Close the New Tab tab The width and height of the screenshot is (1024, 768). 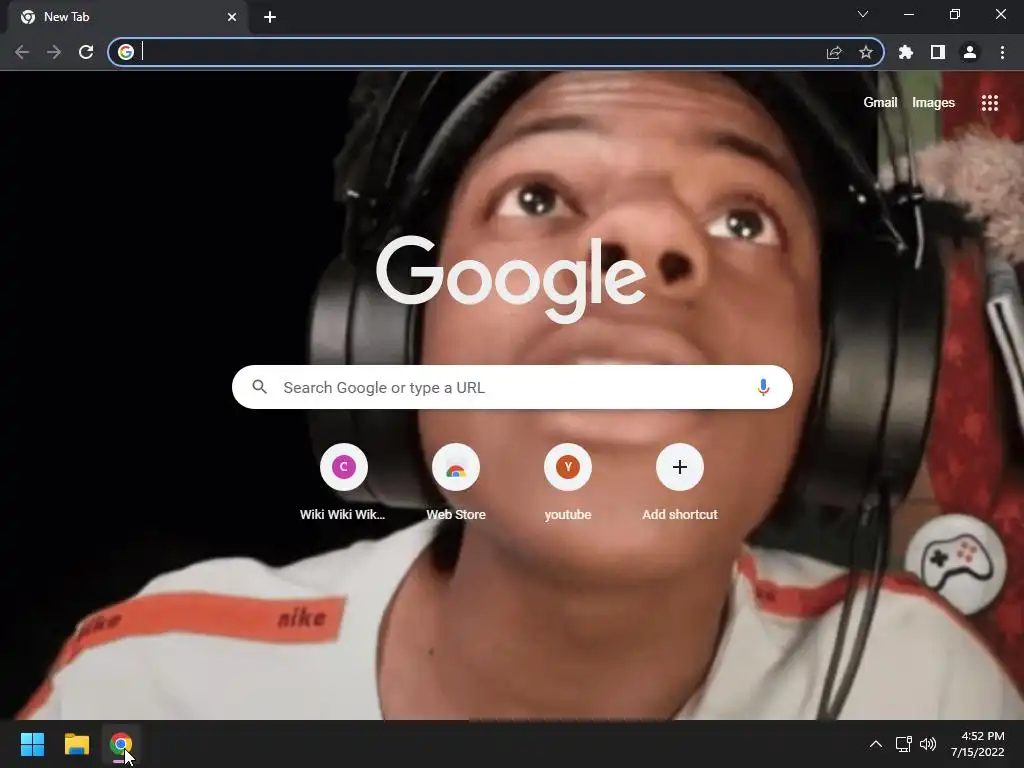(232, 17)
